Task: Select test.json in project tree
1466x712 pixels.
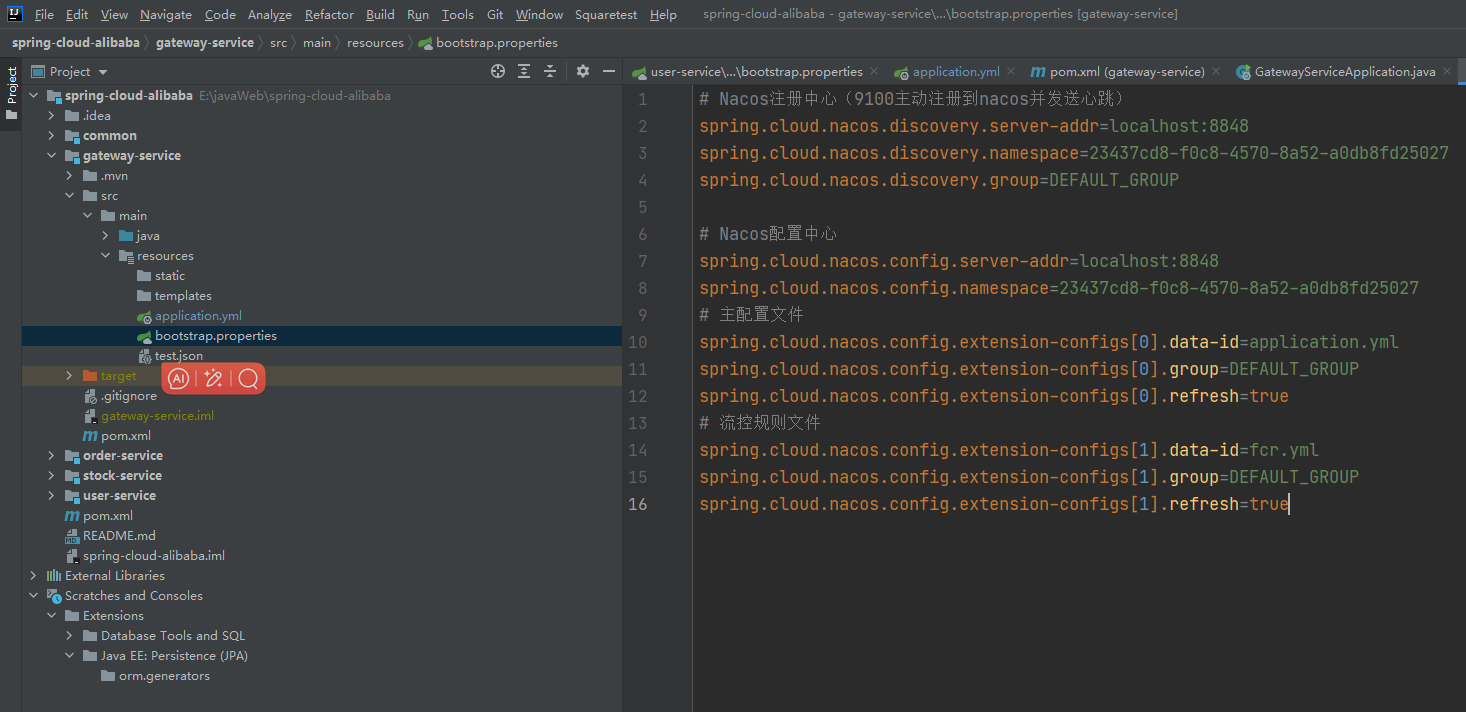Action: pyautogui.click(x=171, y=356)
